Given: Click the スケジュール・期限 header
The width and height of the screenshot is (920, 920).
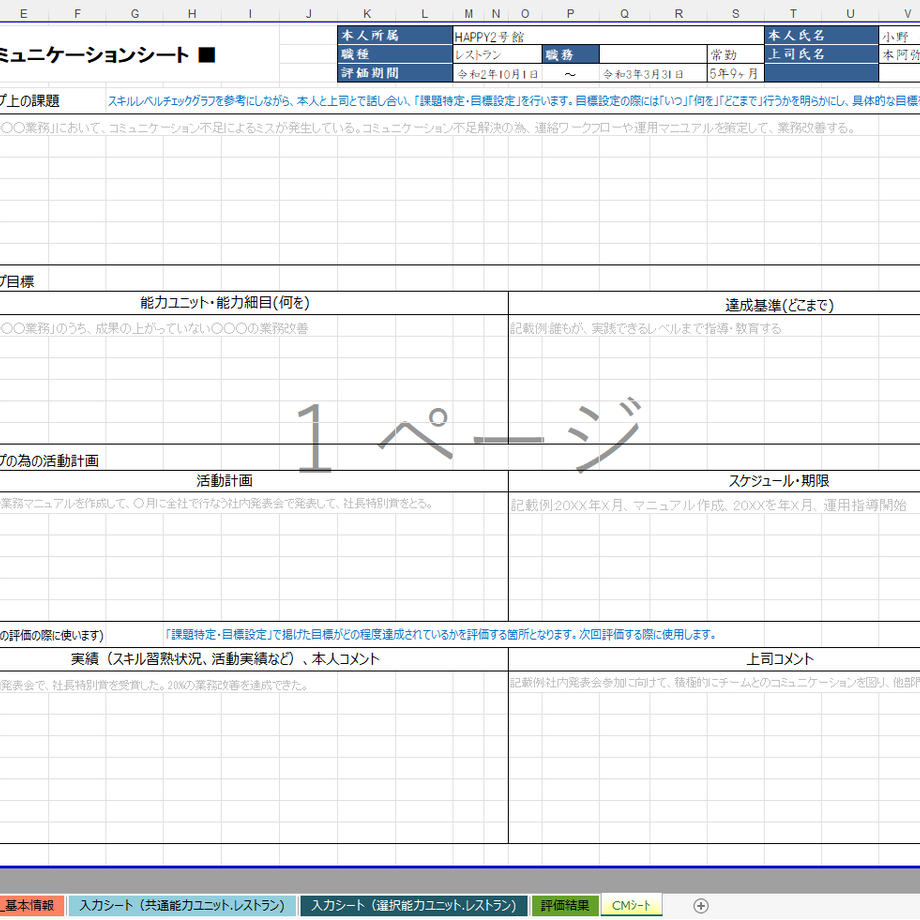Looking at the screenshot, I should pyautogui.click(x=779, y=481).
